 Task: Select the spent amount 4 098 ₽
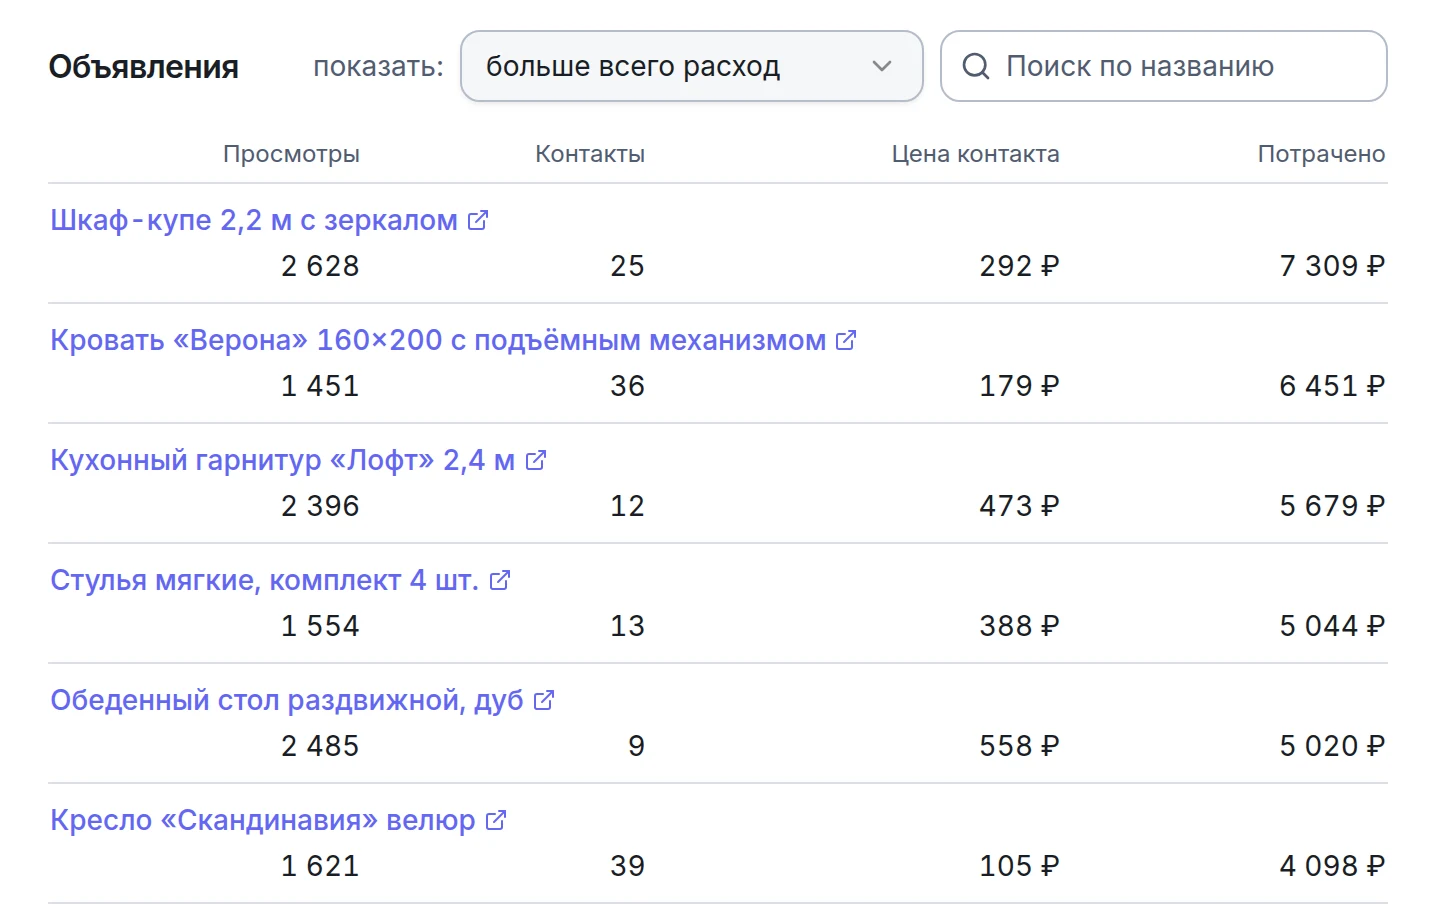pyautogui.click(x=1332, y=866)
